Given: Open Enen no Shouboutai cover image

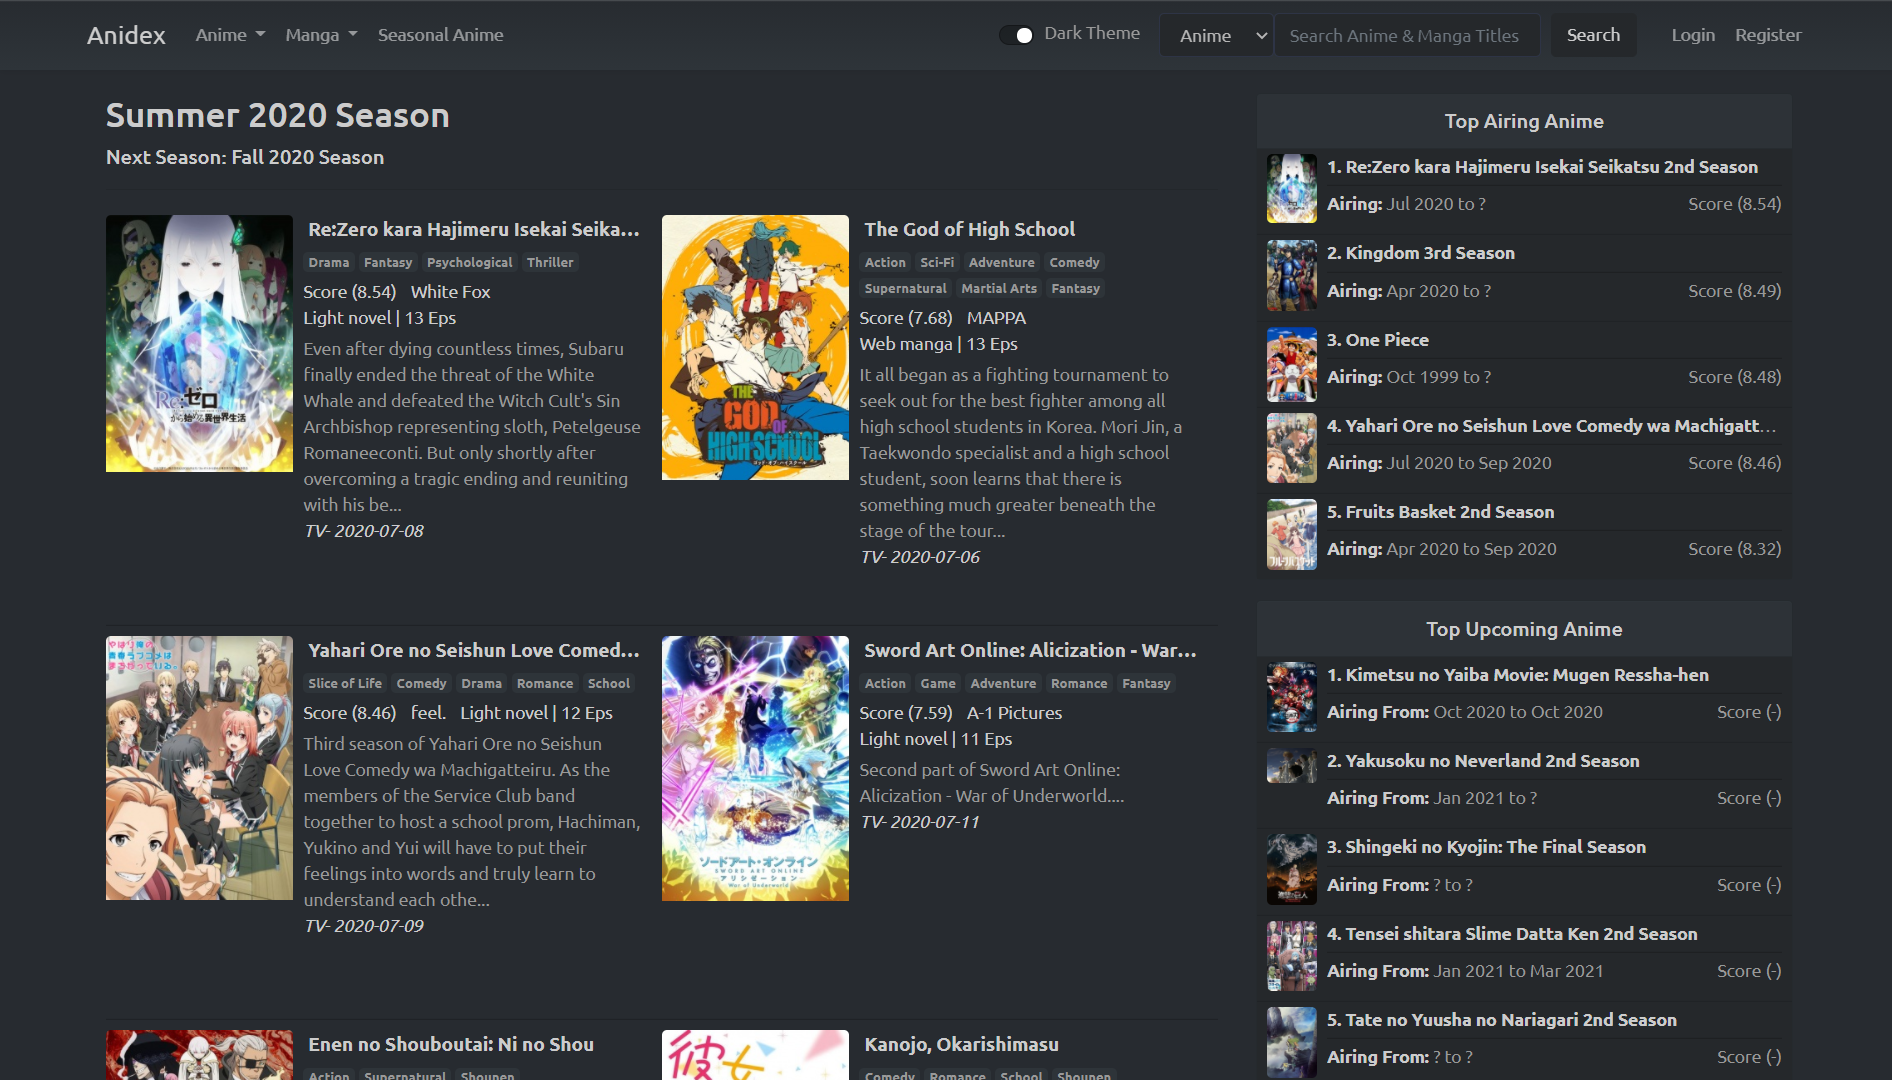Looking at the screenshot, I should click(x=199, y=1055).
